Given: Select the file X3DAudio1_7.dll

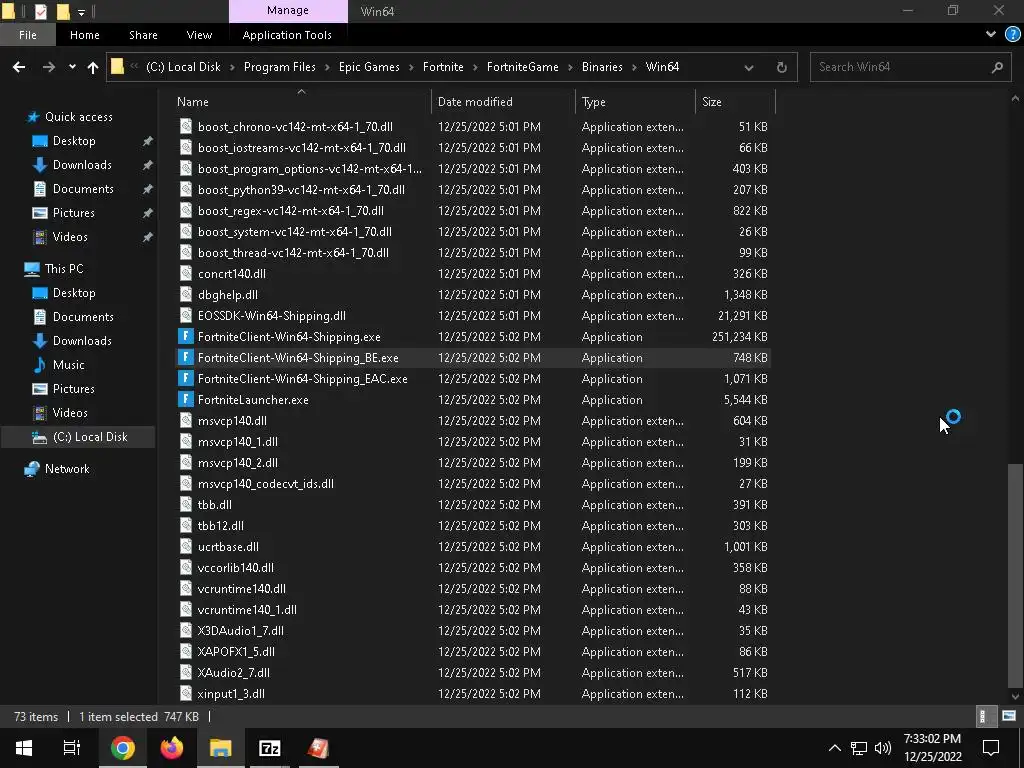Looking at the screenshot, I should [240, 631].
